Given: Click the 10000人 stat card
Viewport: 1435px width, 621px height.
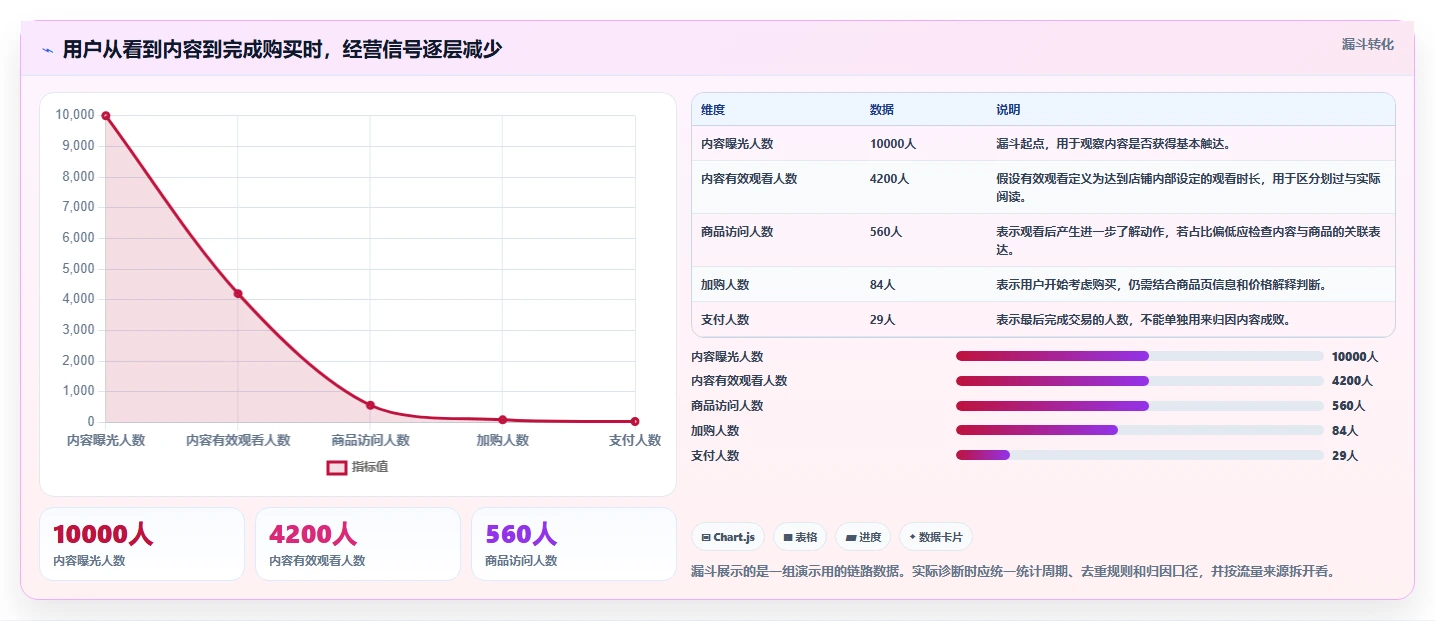Looking at the screenshot, I should pyautogui.click(x=142, y=544).
